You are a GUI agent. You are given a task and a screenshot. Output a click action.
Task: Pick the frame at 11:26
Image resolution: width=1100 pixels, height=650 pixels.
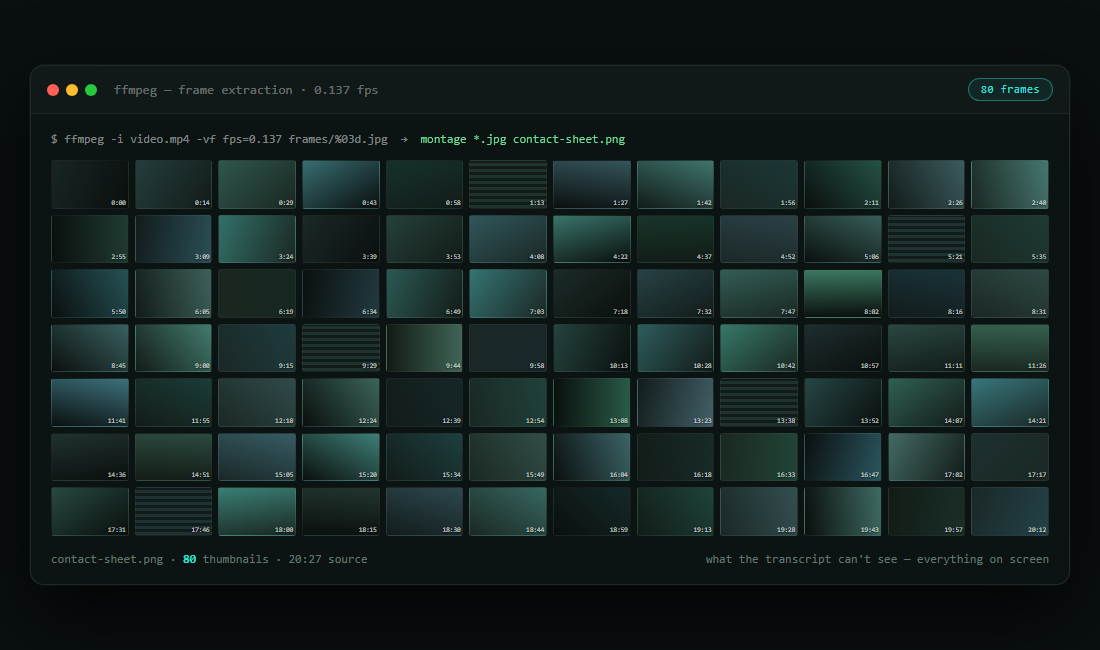coord(1010,348)
